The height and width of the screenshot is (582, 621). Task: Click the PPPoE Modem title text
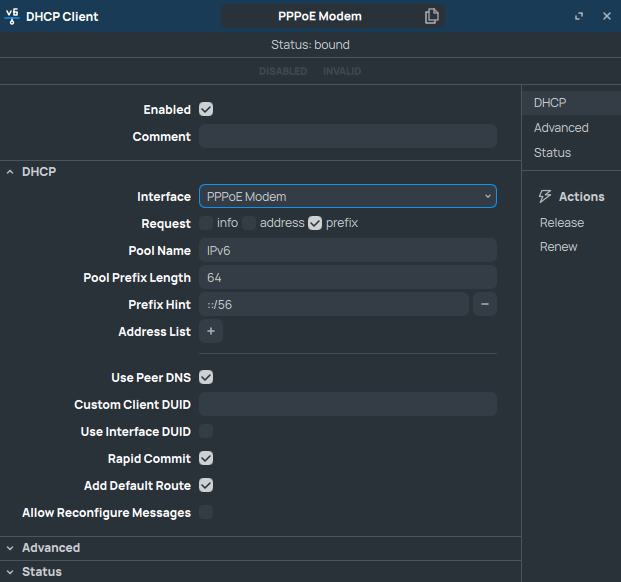[x=320, y=16]
